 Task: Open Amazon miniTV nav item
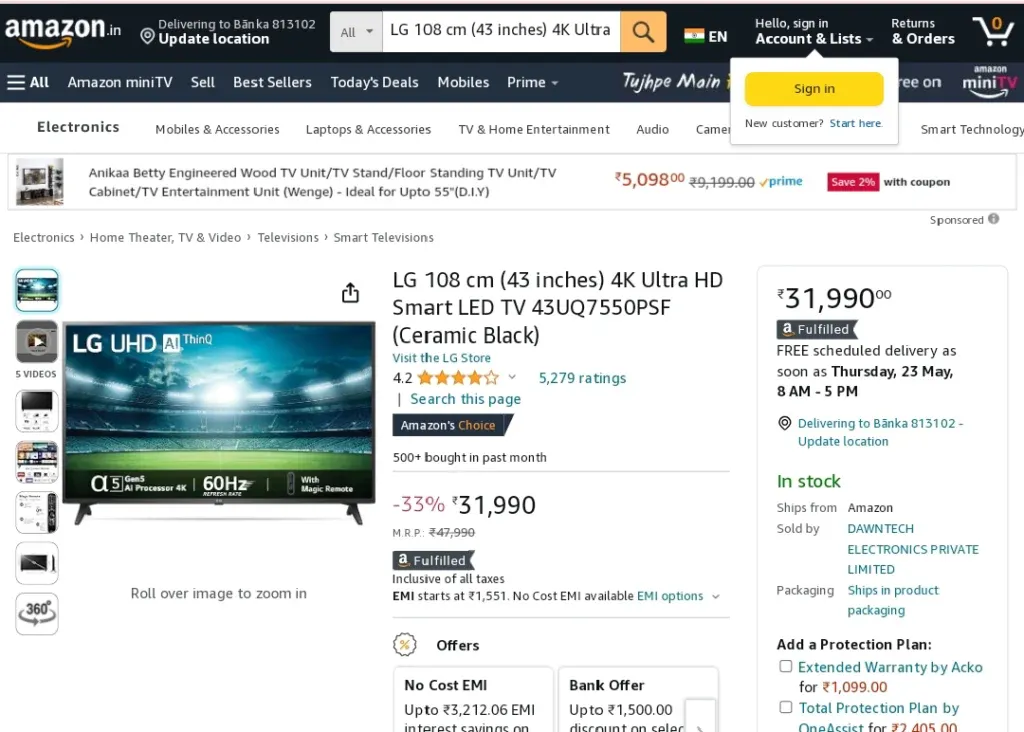120,82
